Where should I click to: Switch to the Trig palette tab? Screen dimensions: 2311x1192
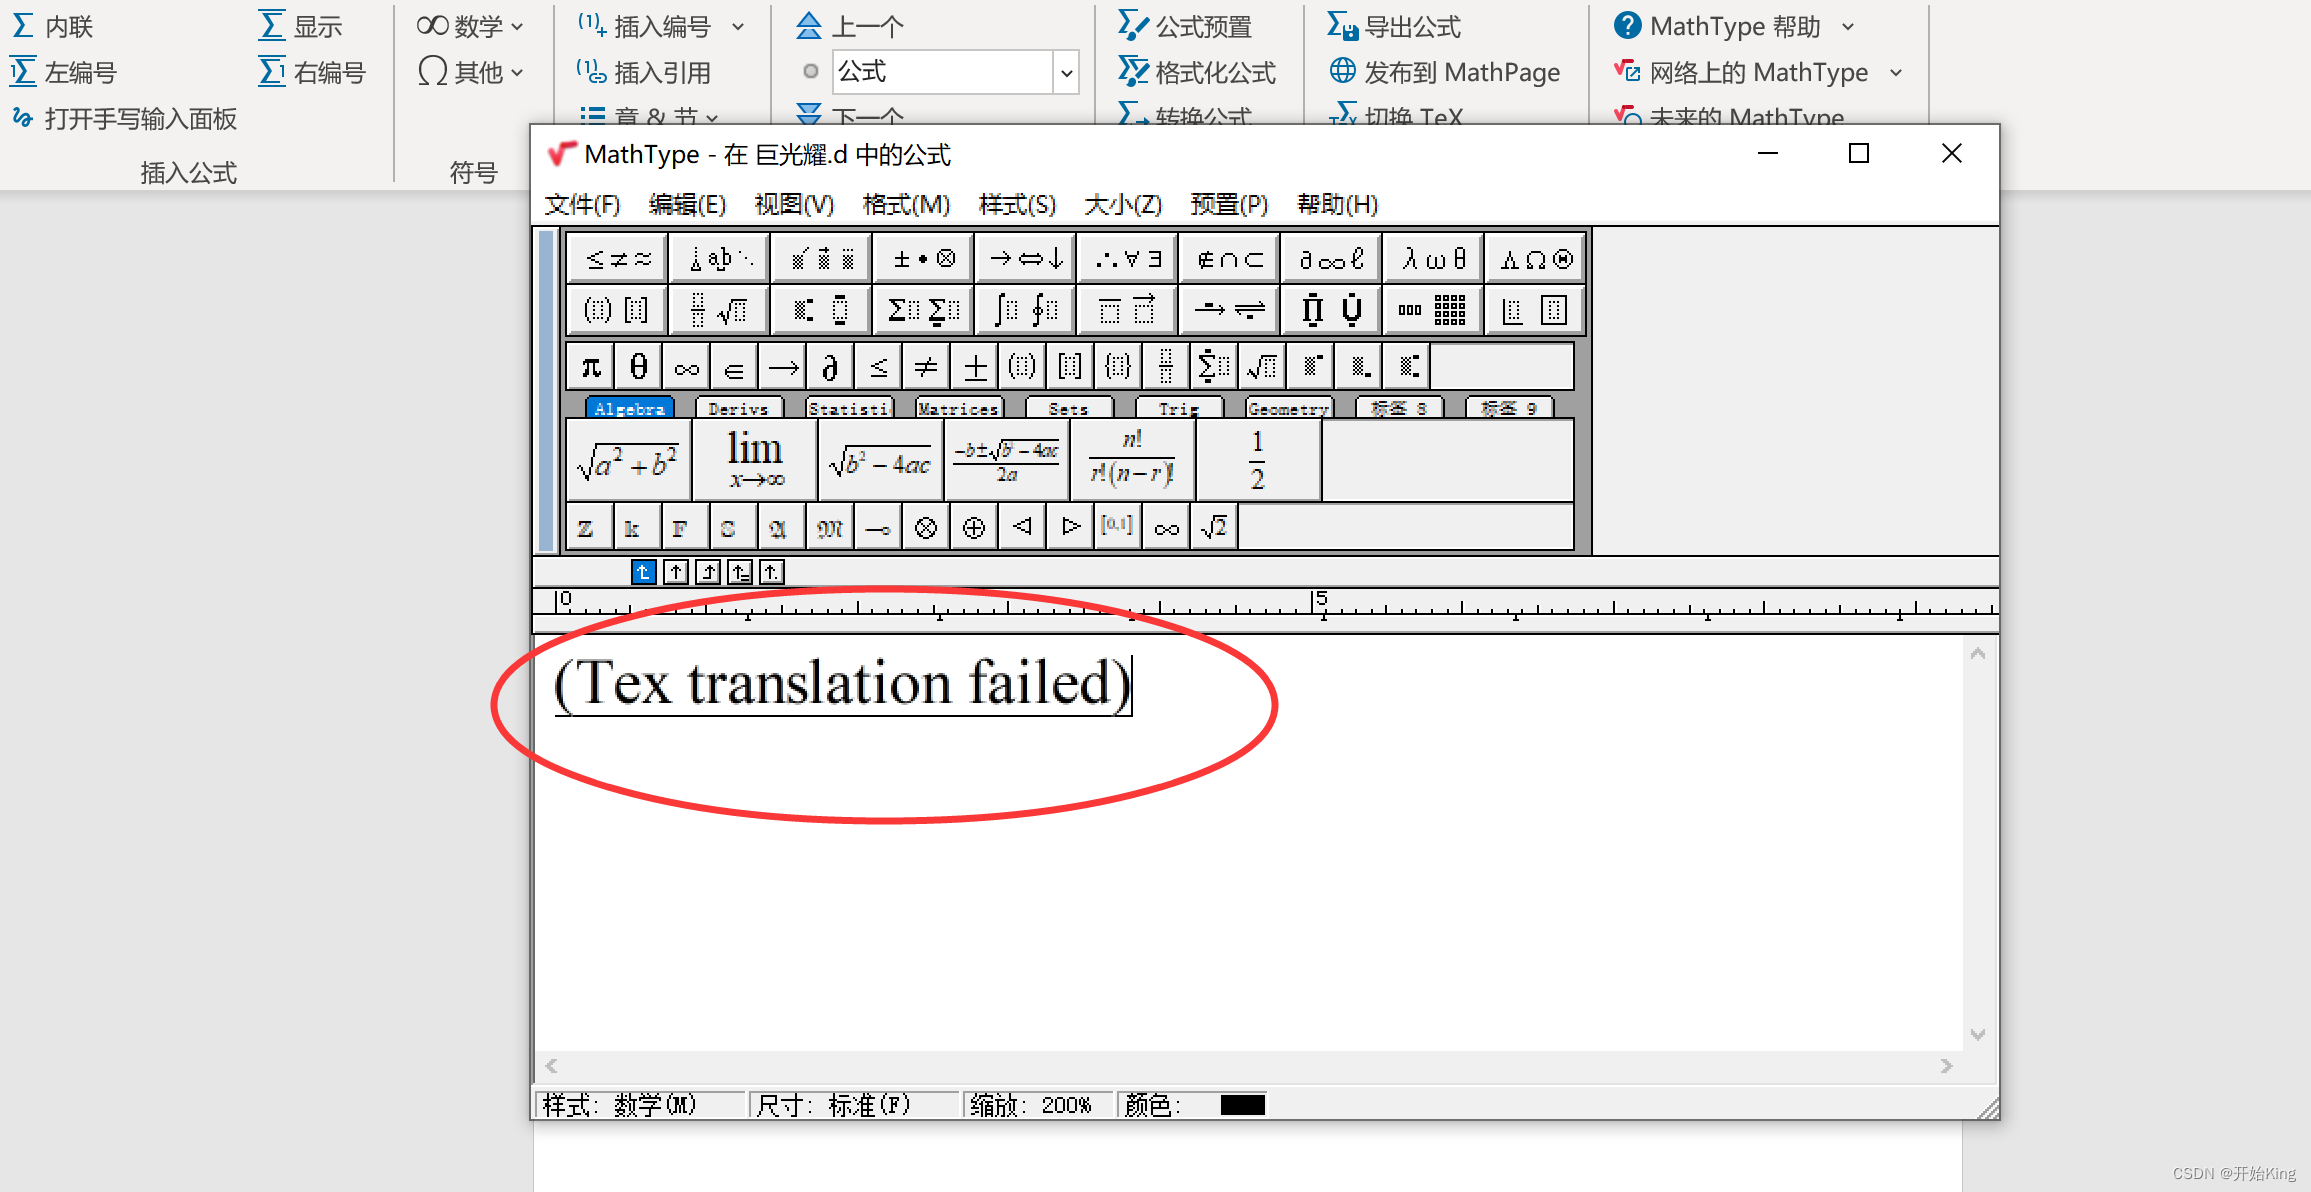(1178, 408)
